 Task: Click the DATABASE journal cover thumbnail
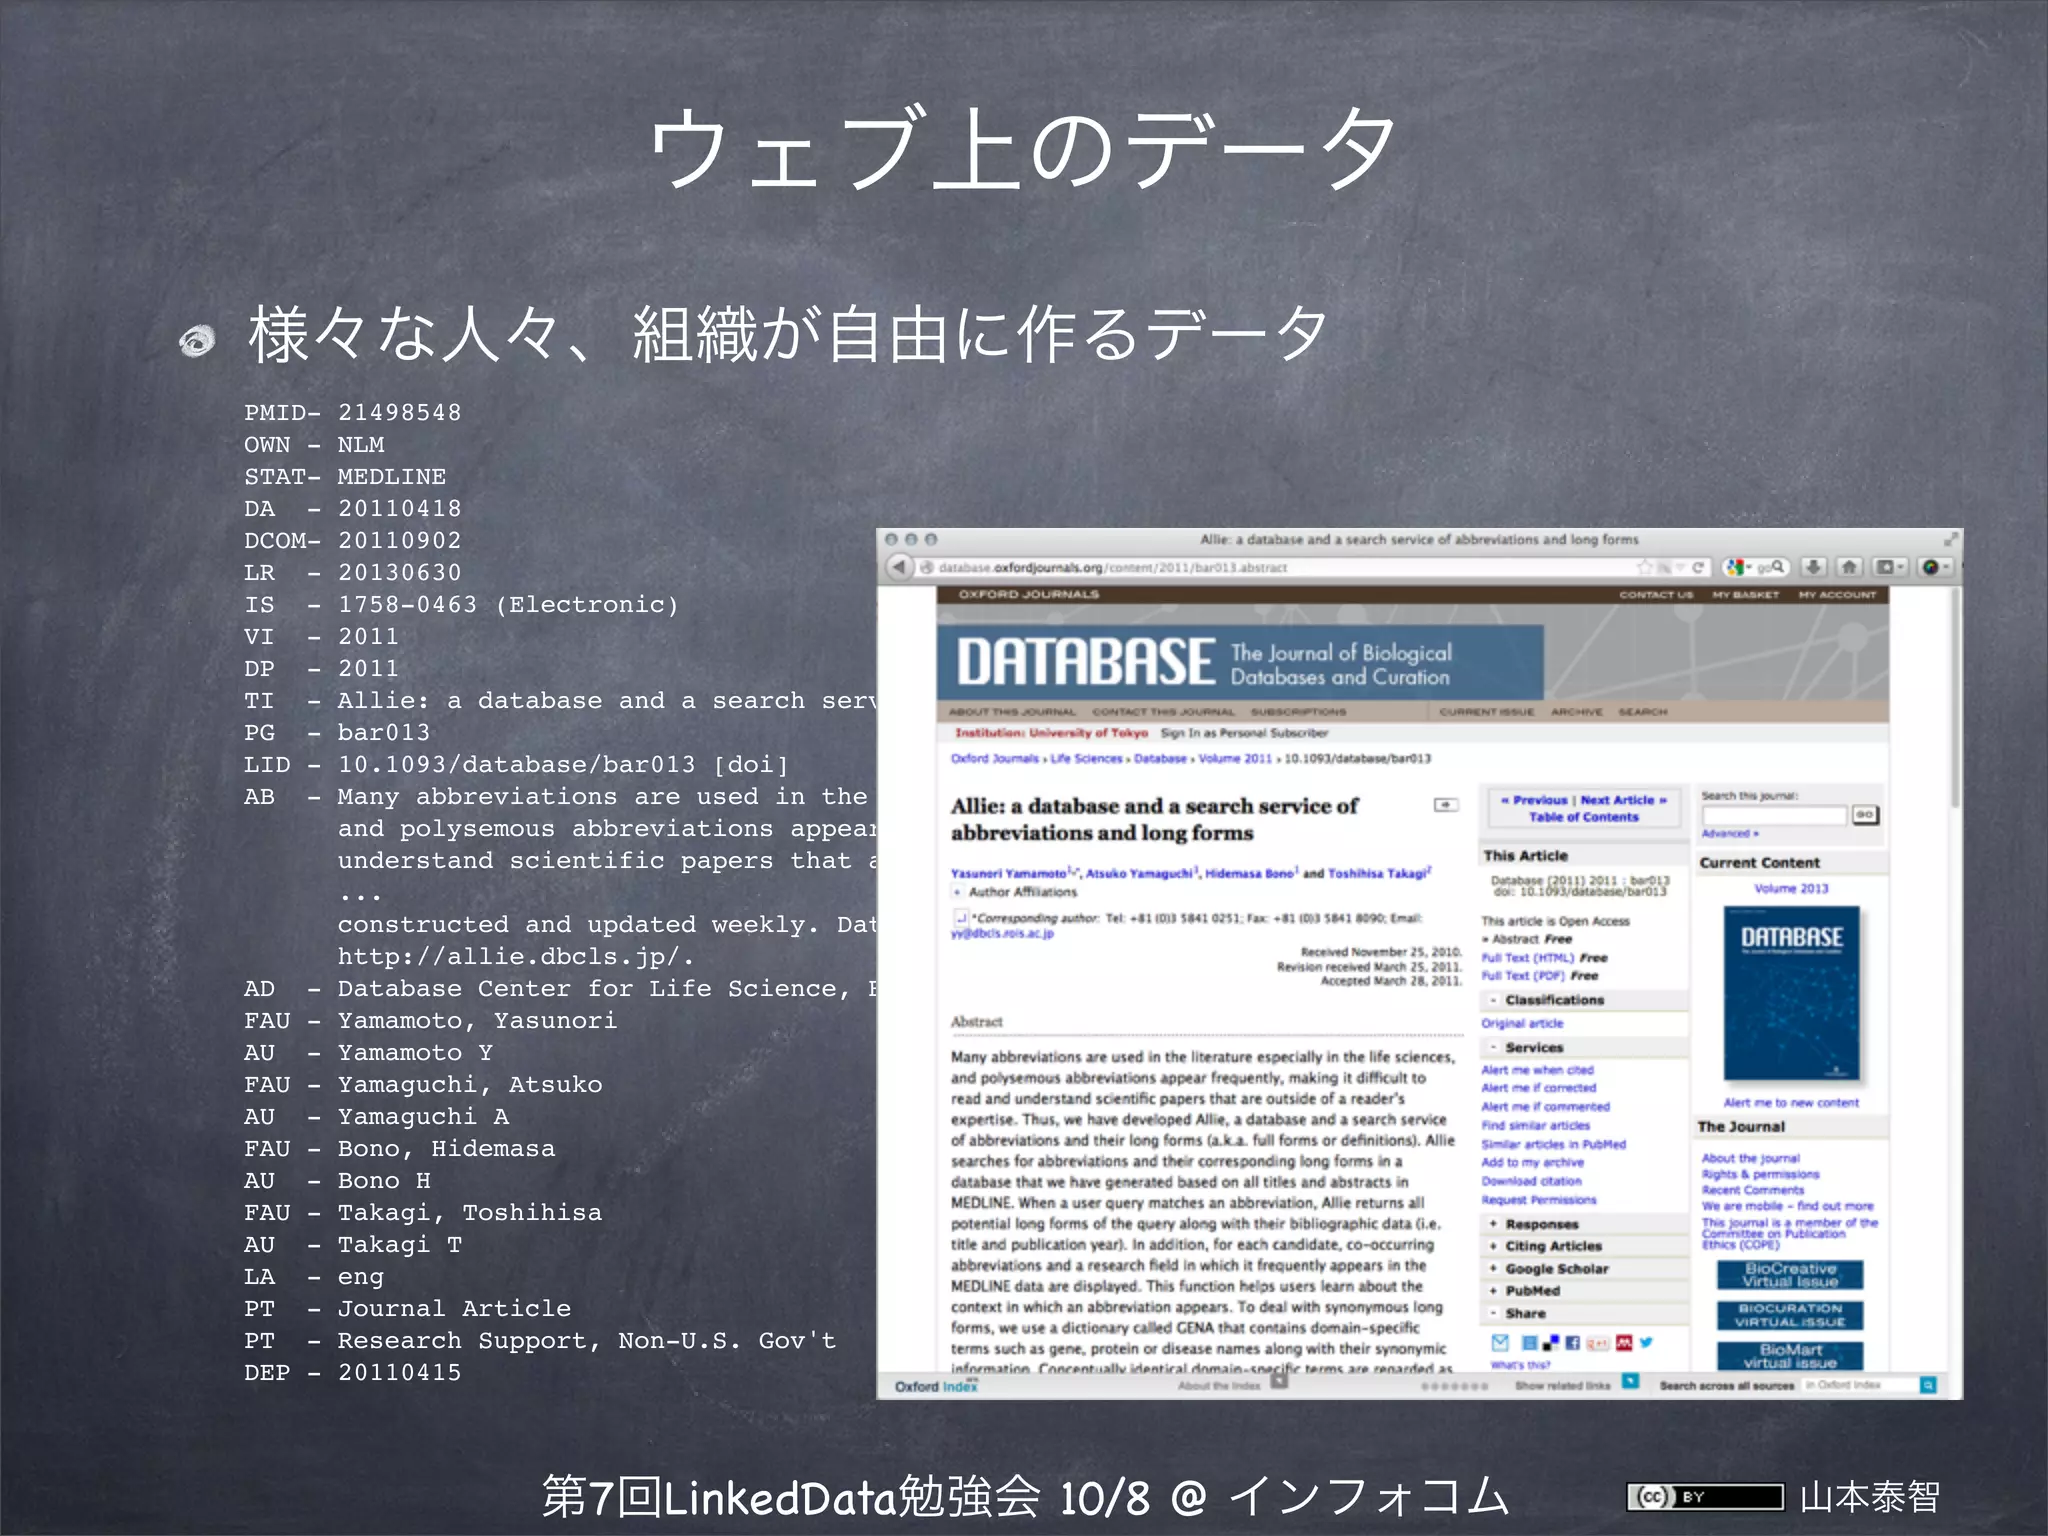pyautogui.click(x=1791, y=993)
